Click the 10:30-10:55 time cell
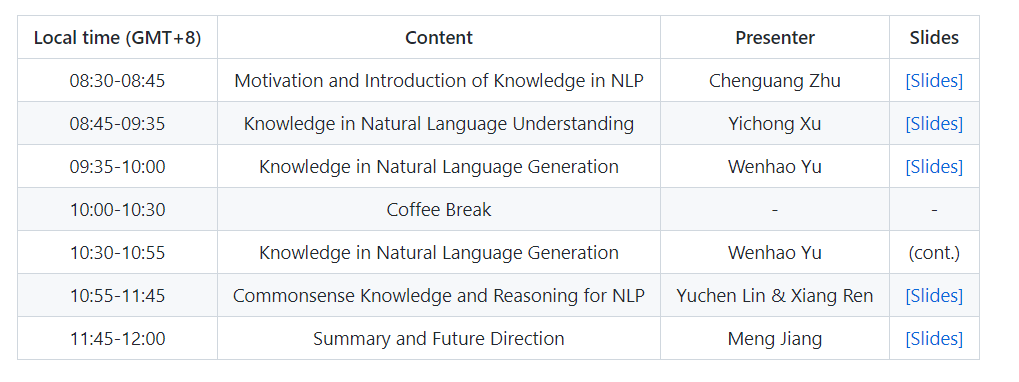Viewport: 1019px width, 382px height. (x=118, y=253)
